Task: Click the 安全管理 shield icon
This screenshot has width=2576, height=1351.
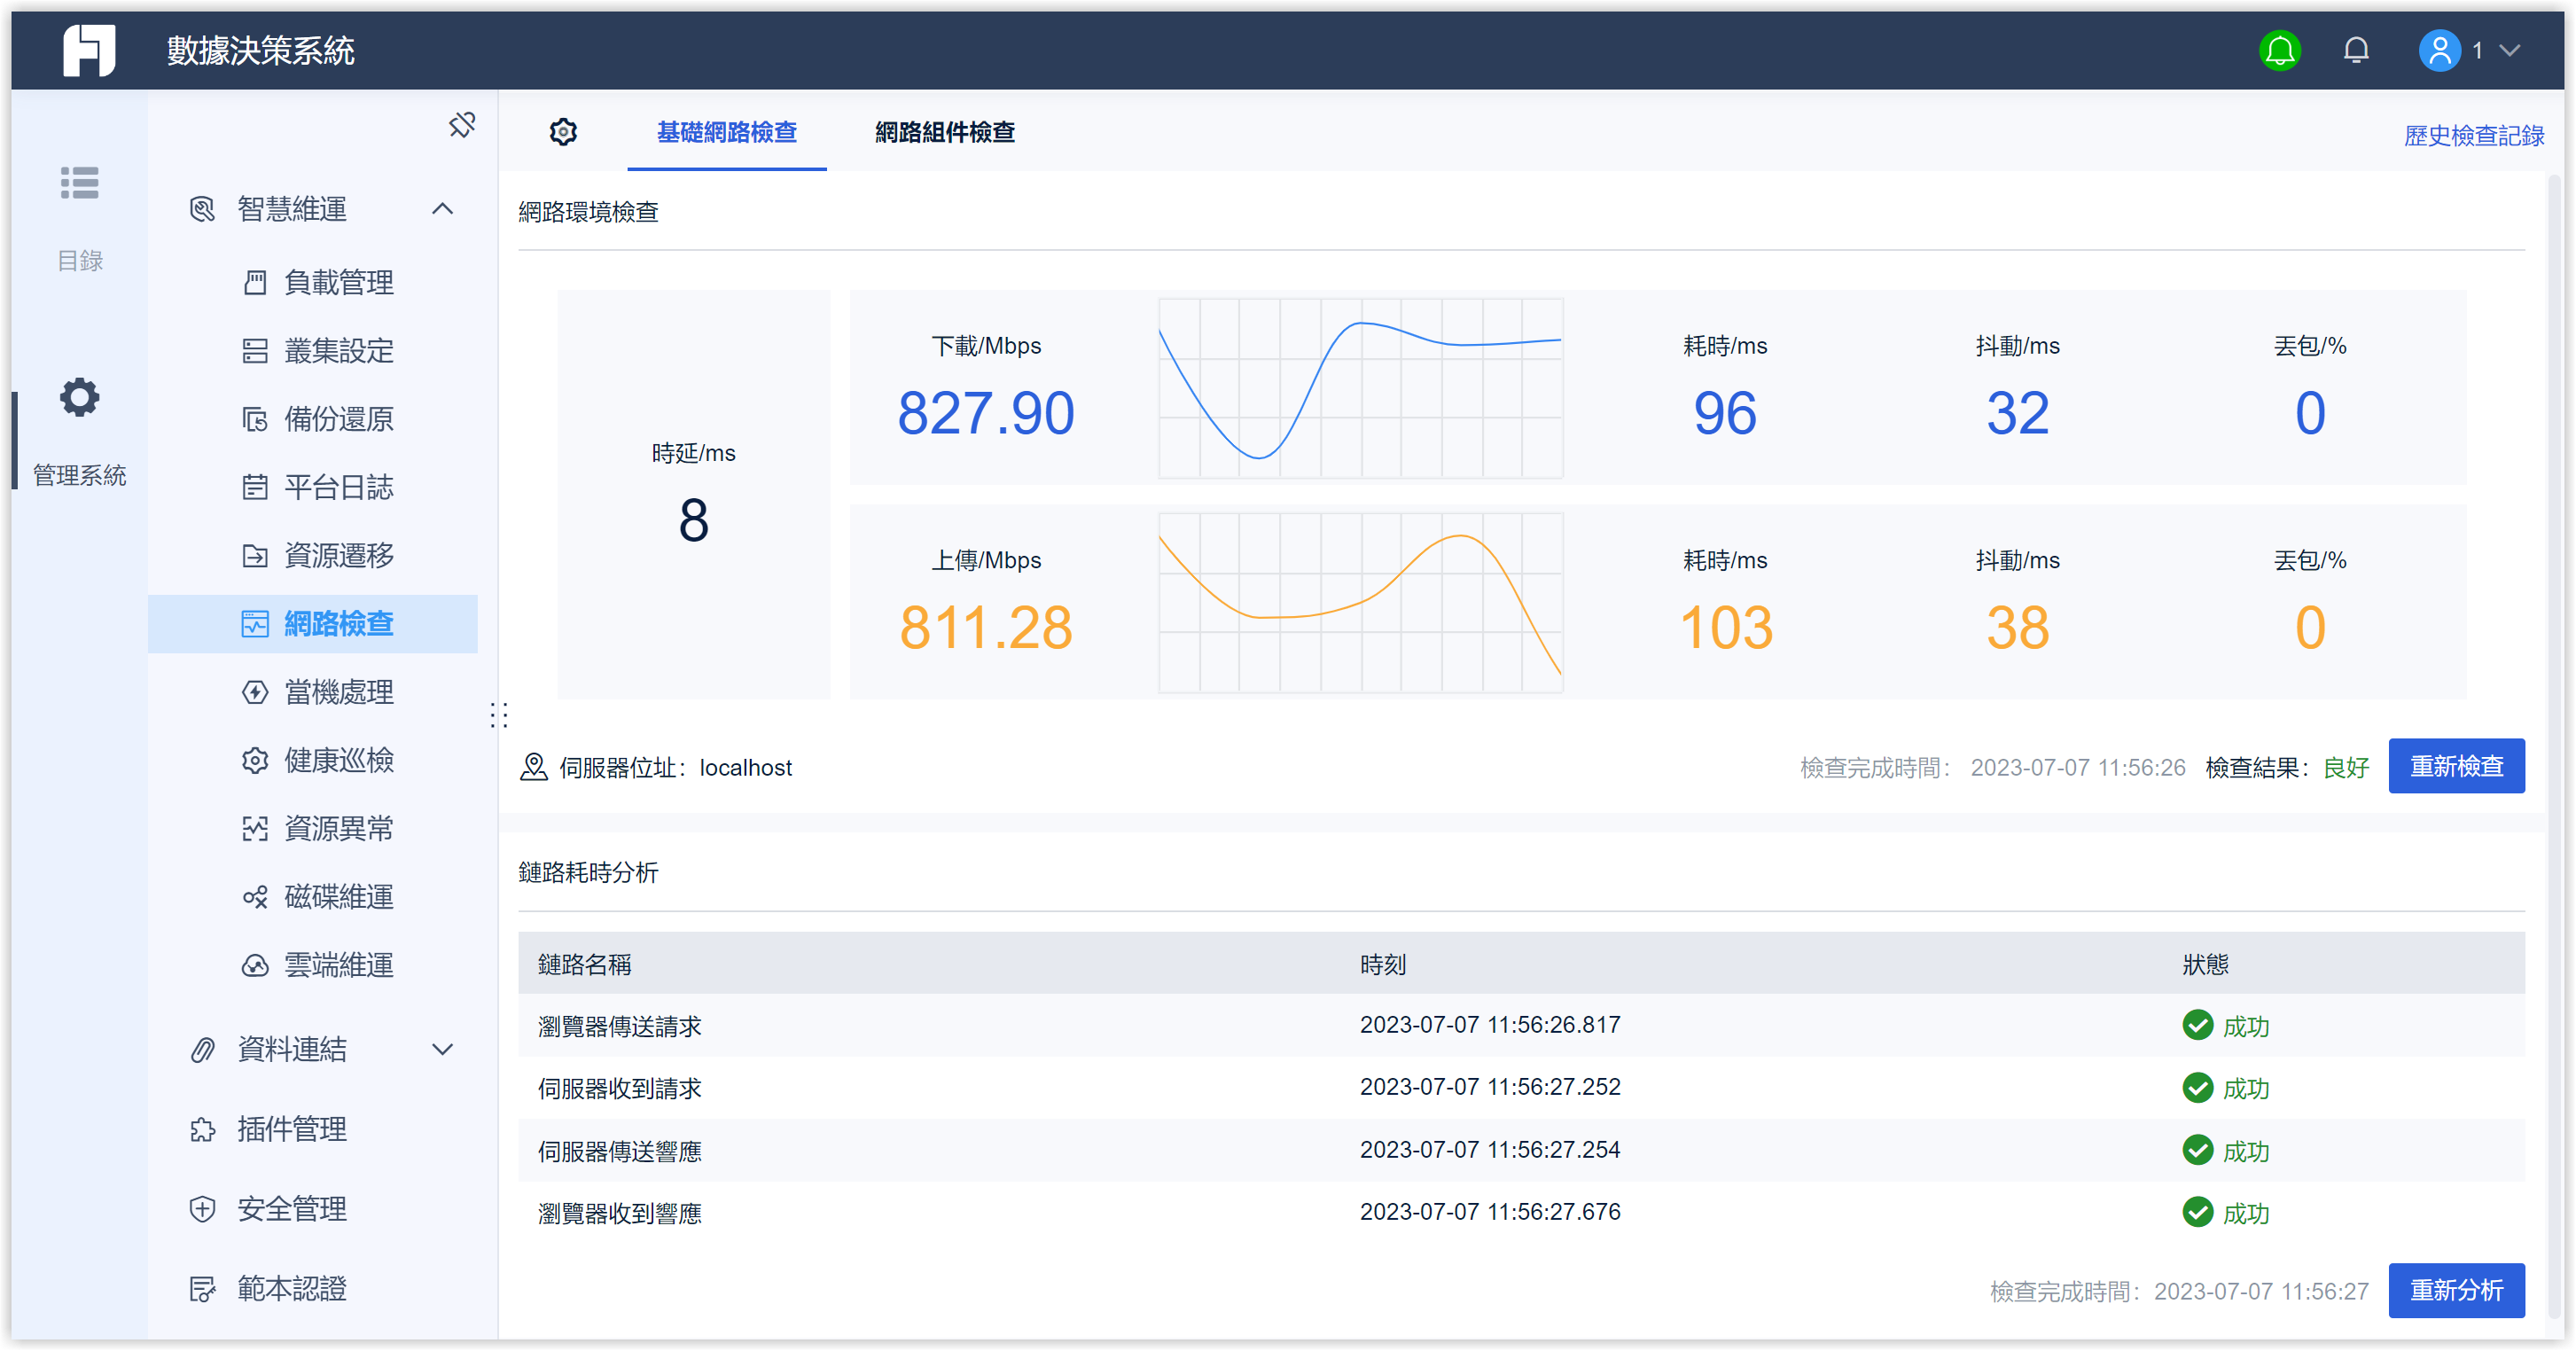Action: (203, 1209)
